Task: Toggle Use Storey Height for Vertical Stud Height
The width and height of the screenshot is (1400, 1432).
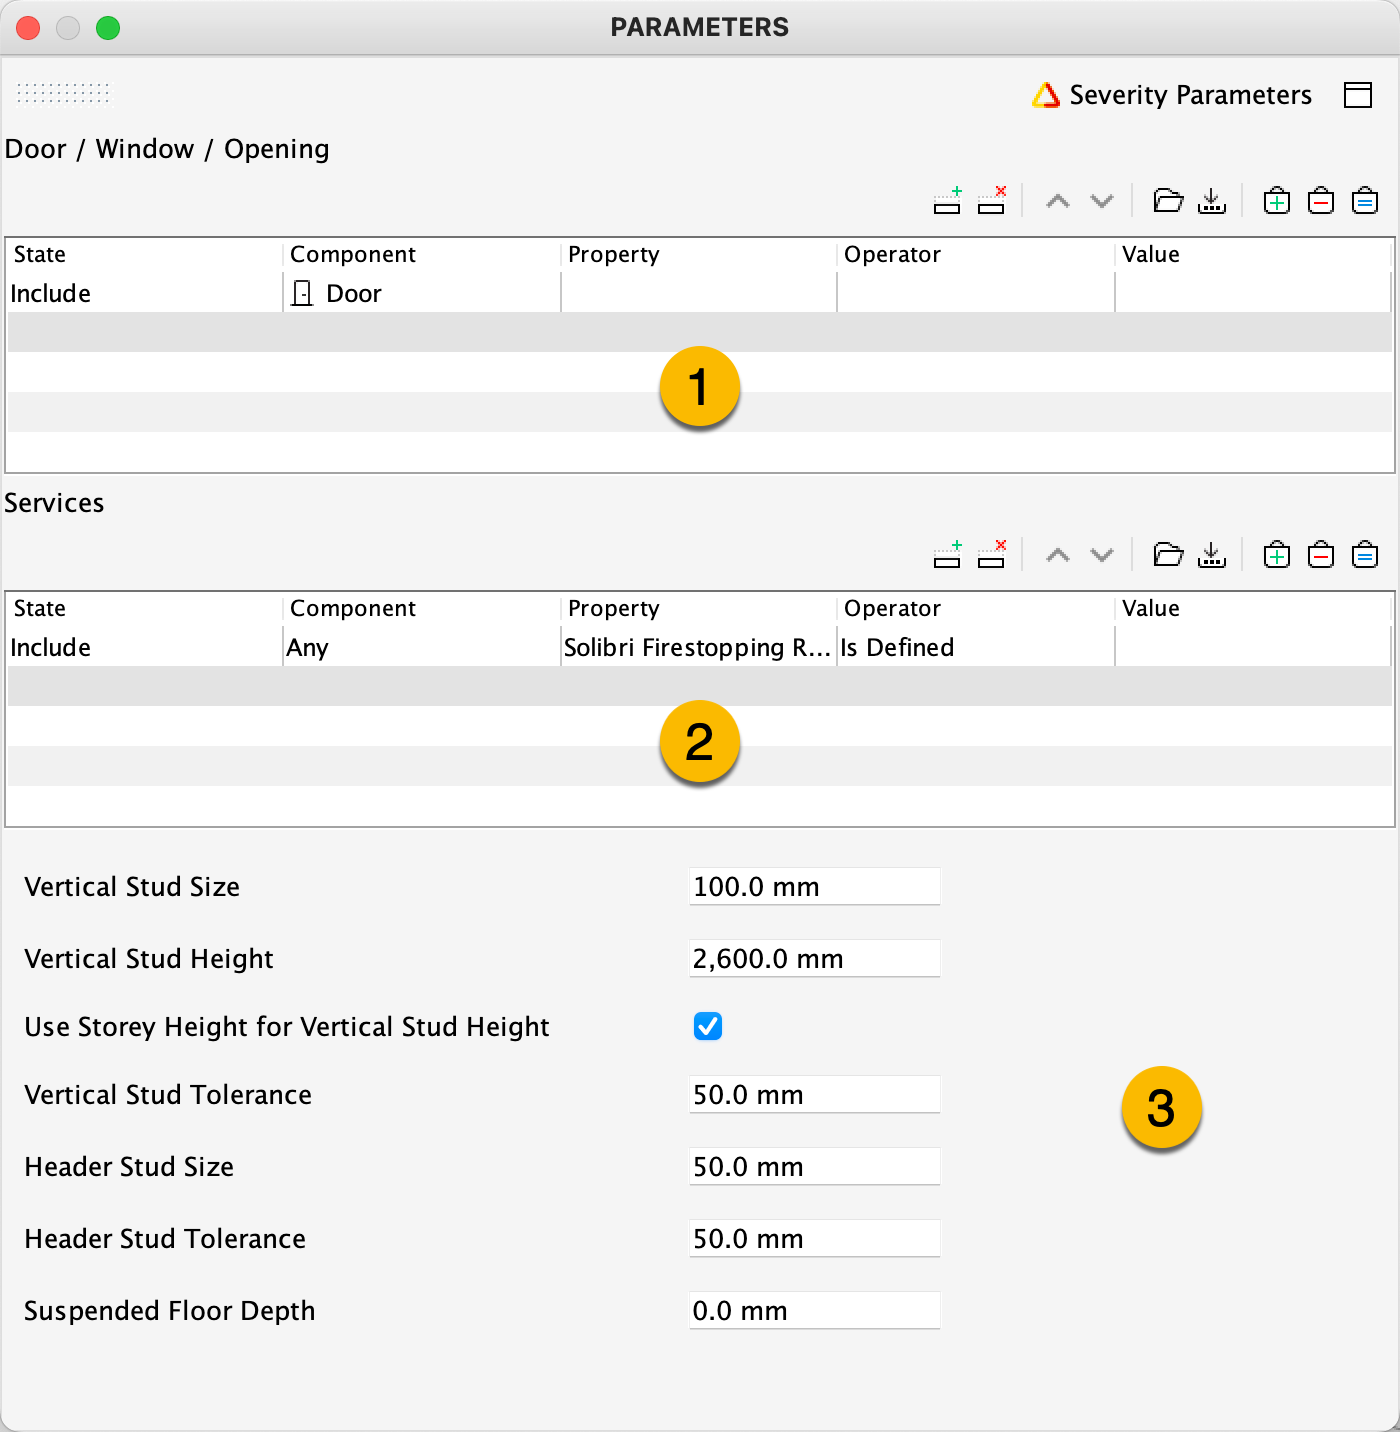Action: 708,1026
